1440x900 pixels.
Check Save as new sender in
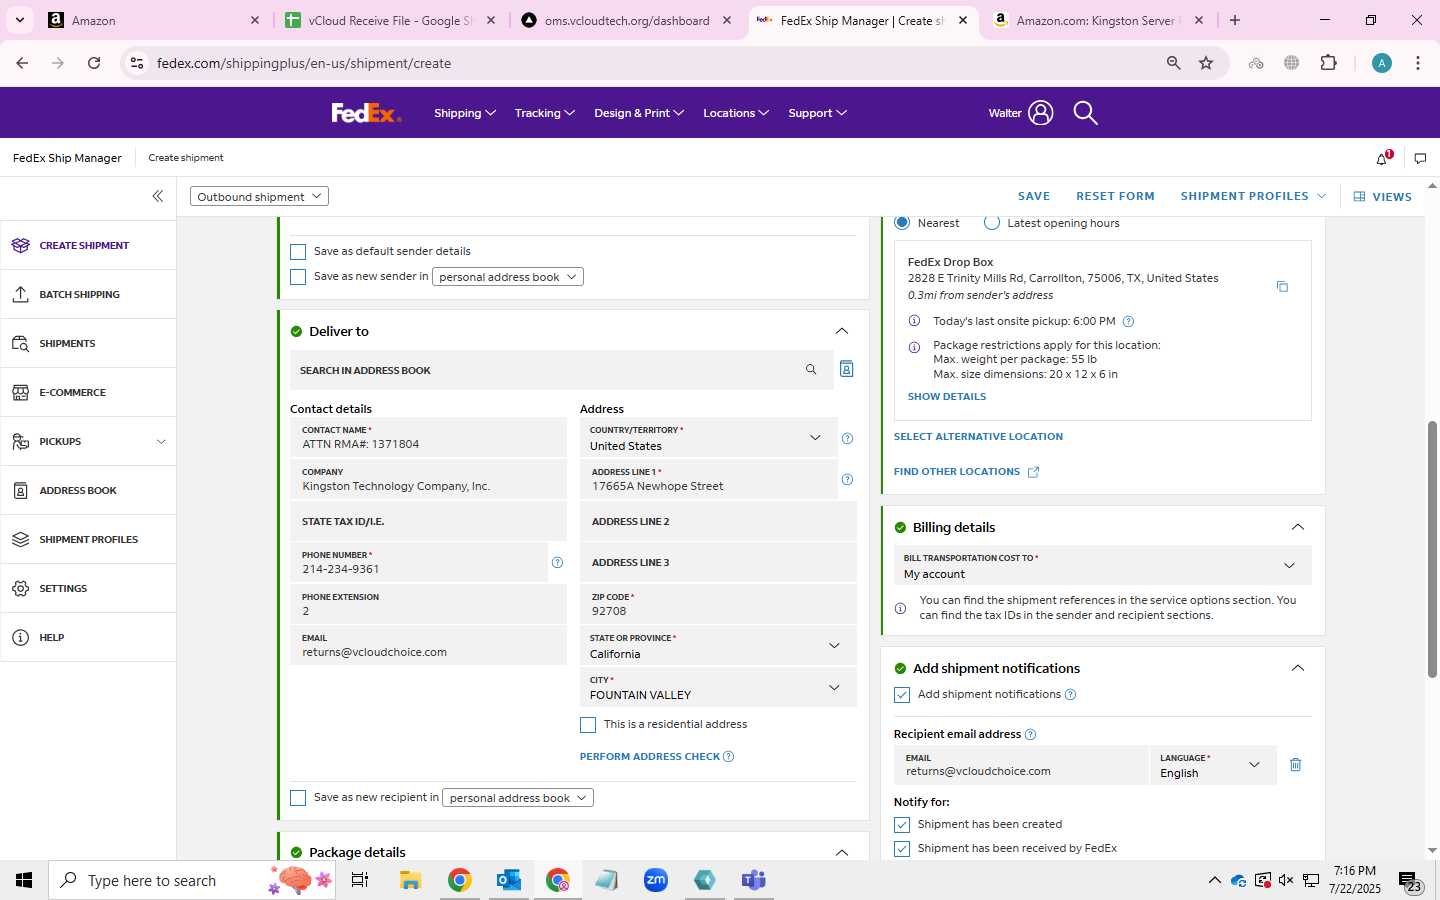(x=298, y=277)
